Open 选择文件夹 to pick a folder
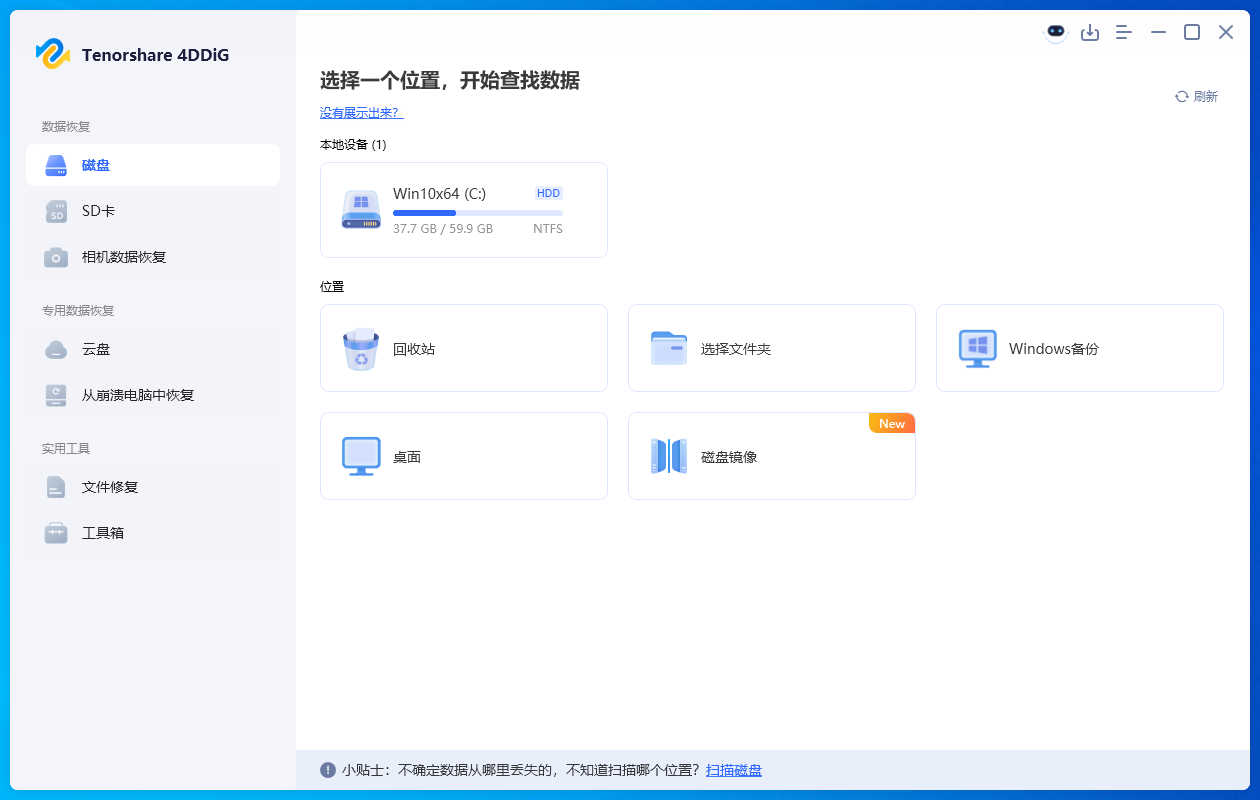 tap(771, 348)
